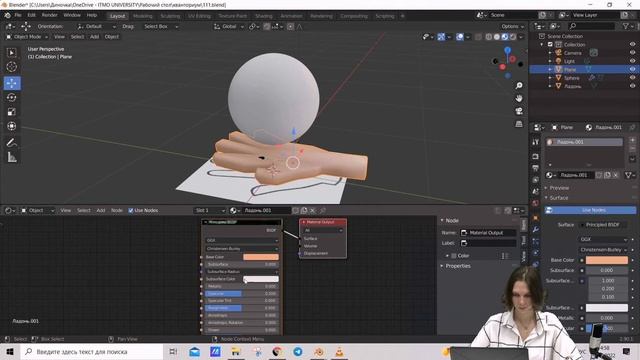This screenshot has width=640, height=360.
Task: Select material preview shading mode
Action: 505,37
